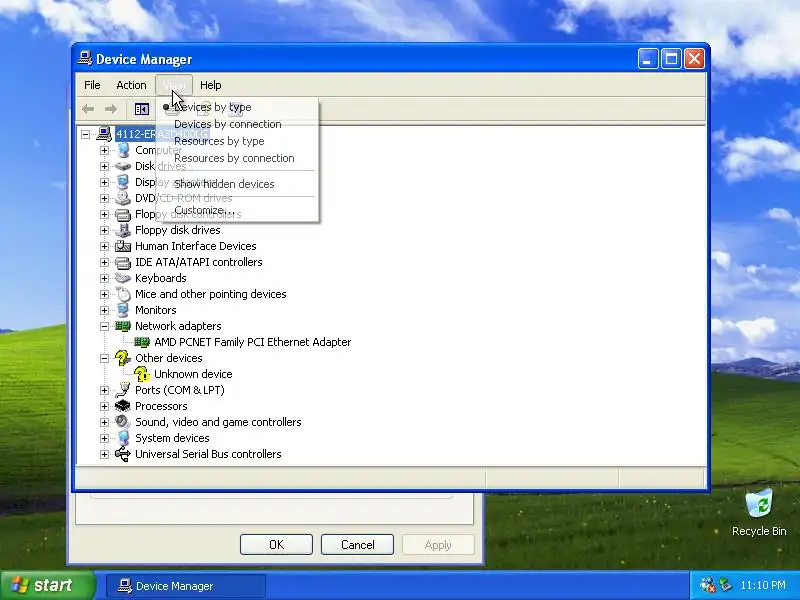Click Device Manager taskbar button
This screenshot has height=600, width=800.
[x=186, y=586]
